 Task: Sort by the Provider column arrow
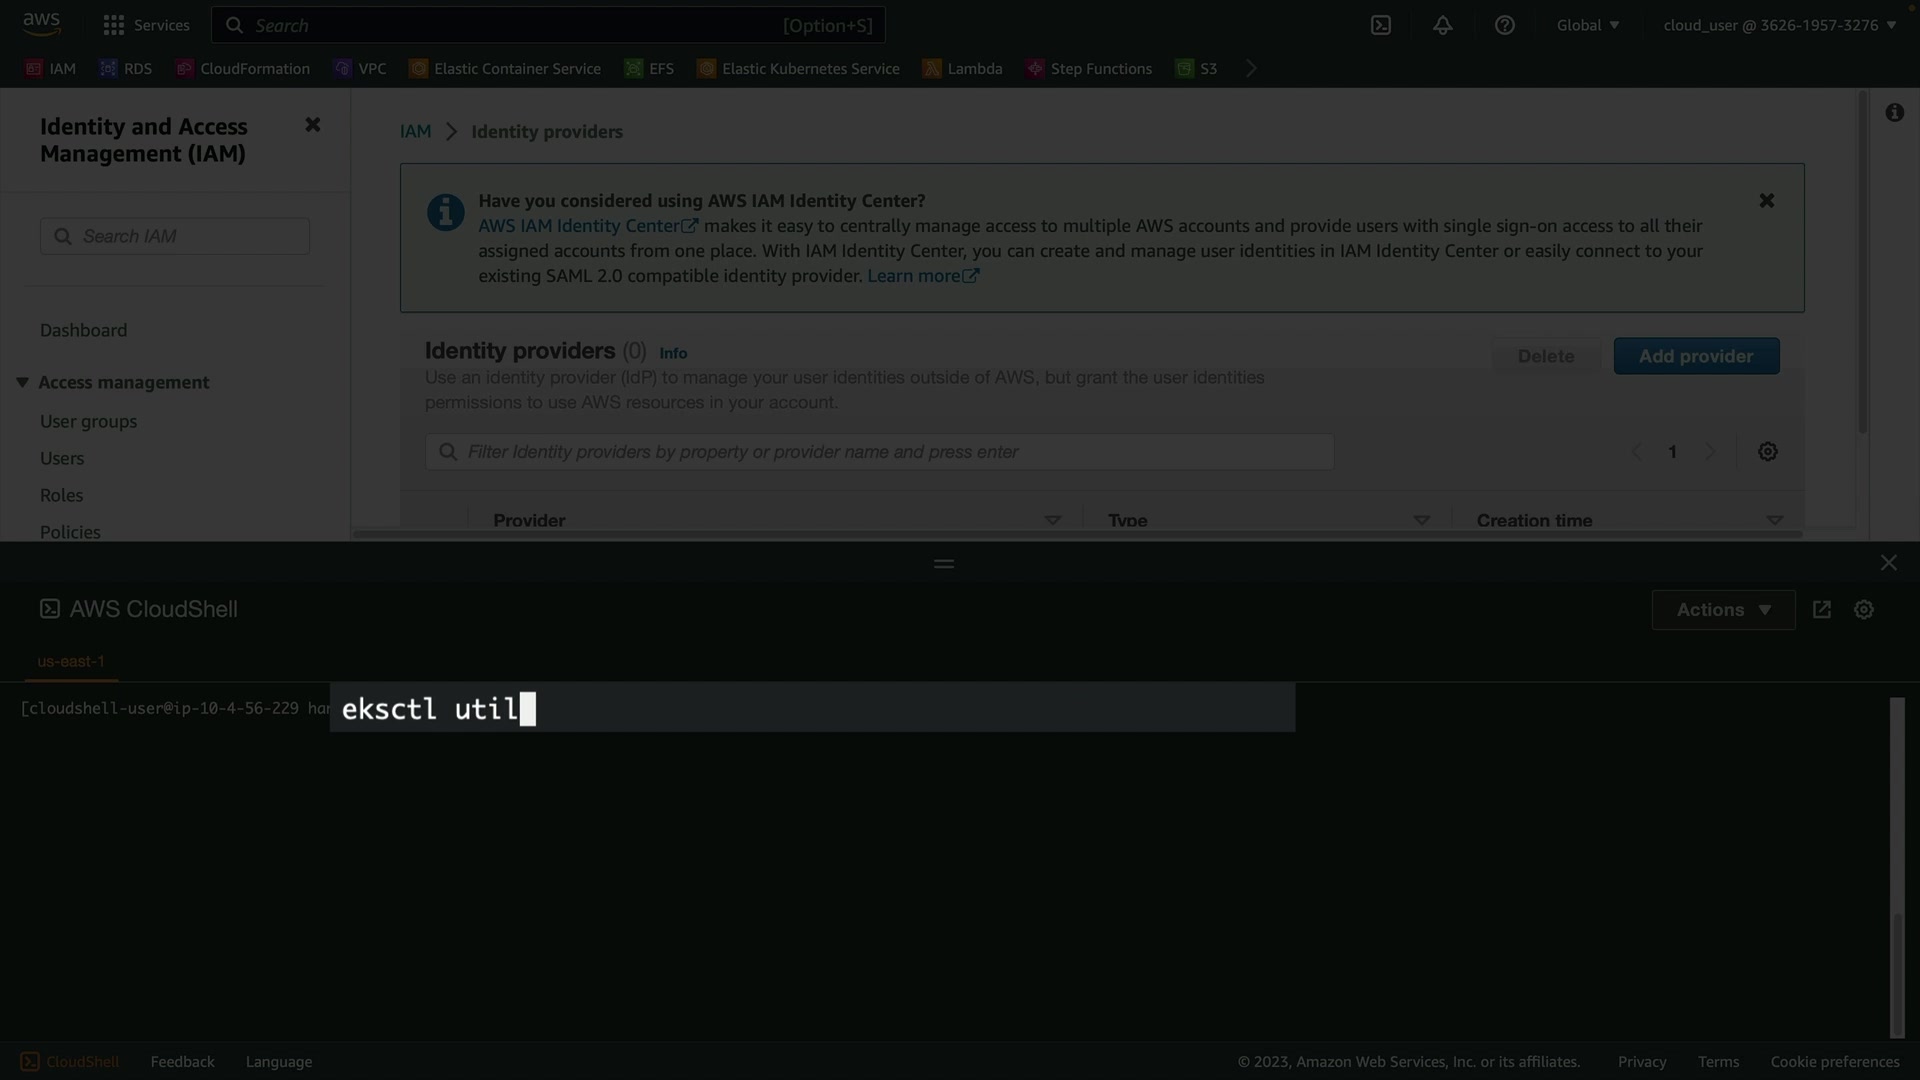click(x=1052, y=521)
